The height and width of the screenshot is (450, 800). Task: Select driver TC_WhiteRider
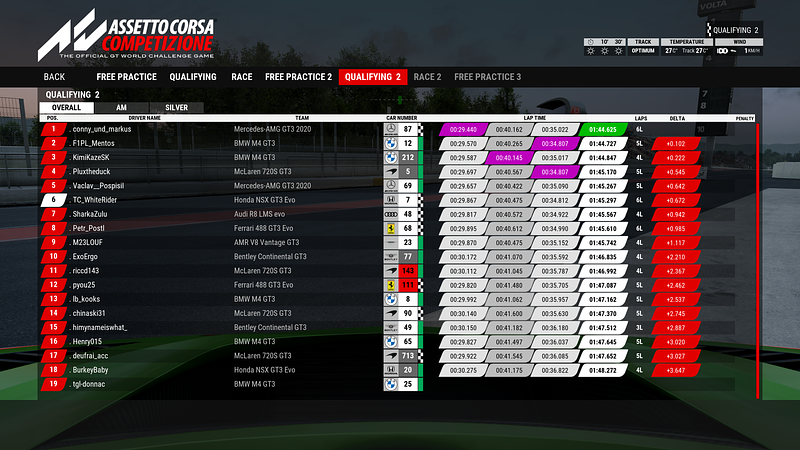click(94, 200)
